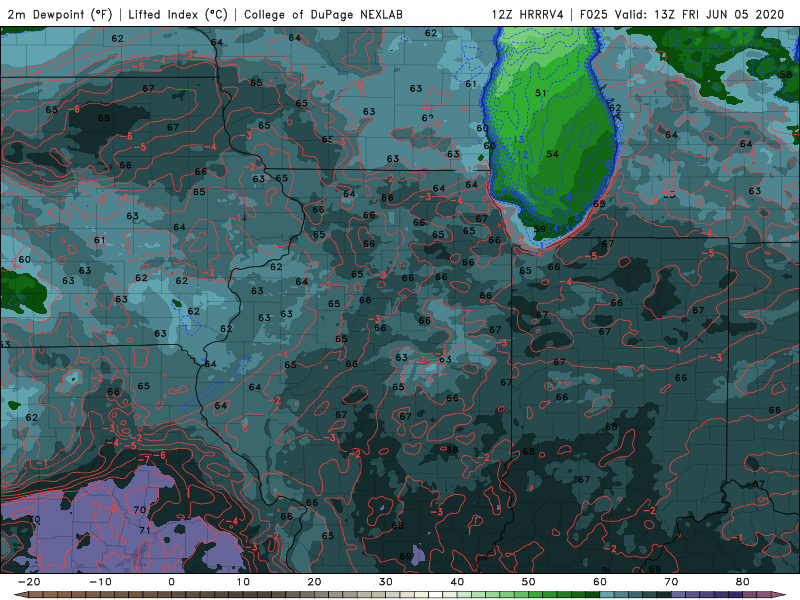Image resolution: width=800 pixels, height=600 pixels.
Task: Click the left arrow end of the color bar
Action: pos(20,595)
